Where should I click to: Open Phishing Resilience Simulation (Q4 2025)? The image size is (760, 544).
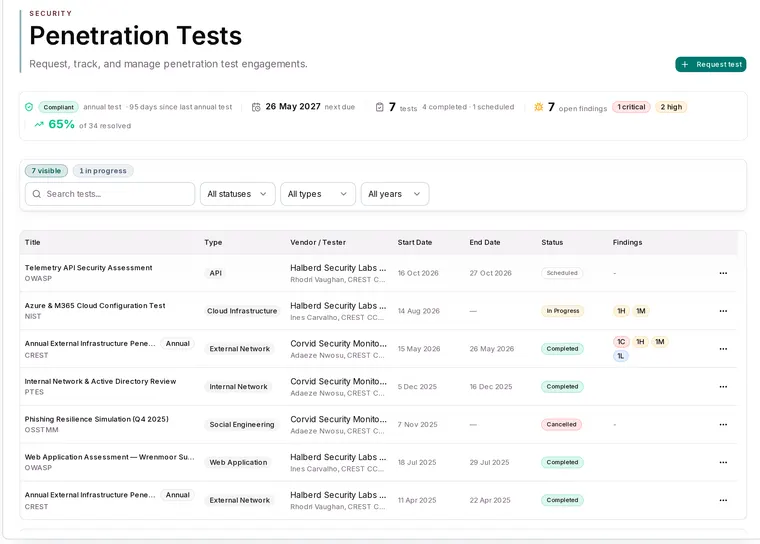pyautogui.click(x=96, y=419)
